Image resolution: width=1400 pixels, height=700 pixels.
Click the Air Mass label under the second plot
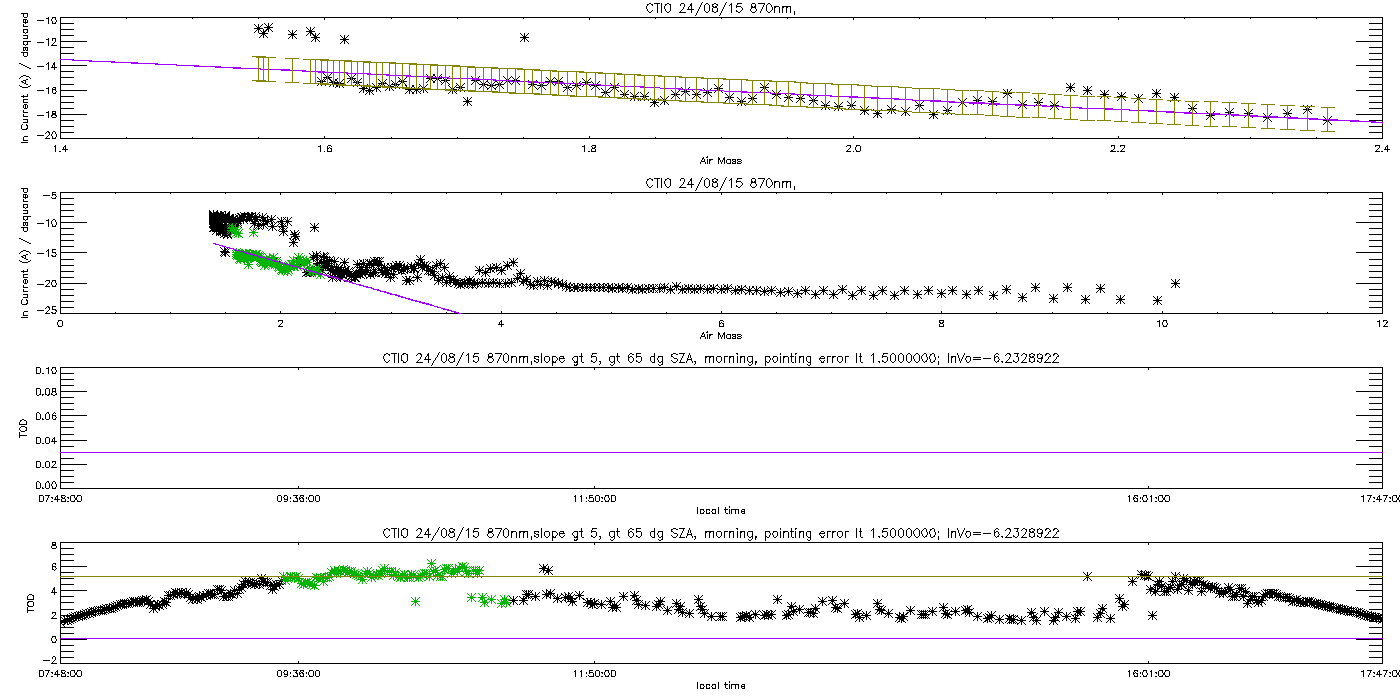[720, 335]
